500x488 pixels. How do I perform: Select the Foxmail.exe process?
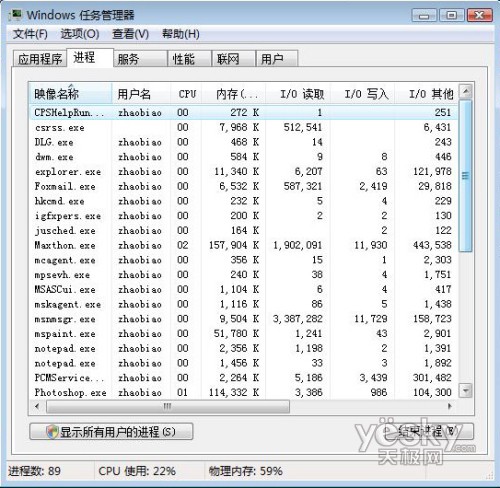(x=243, y=186)
